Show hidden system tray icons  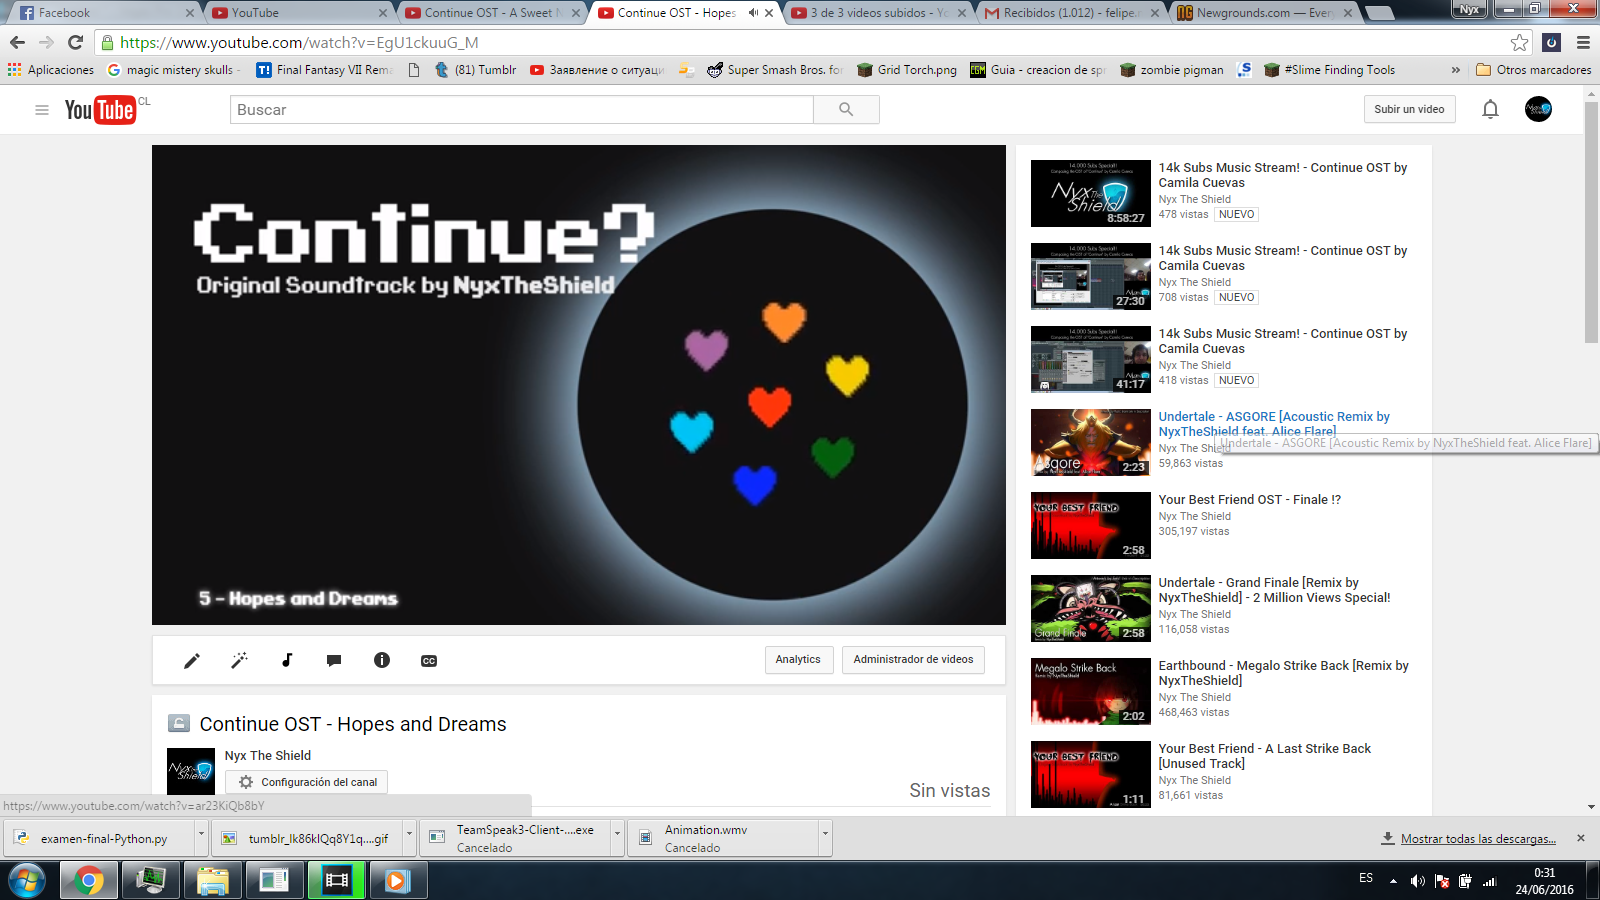click(x=1393, y=881)
